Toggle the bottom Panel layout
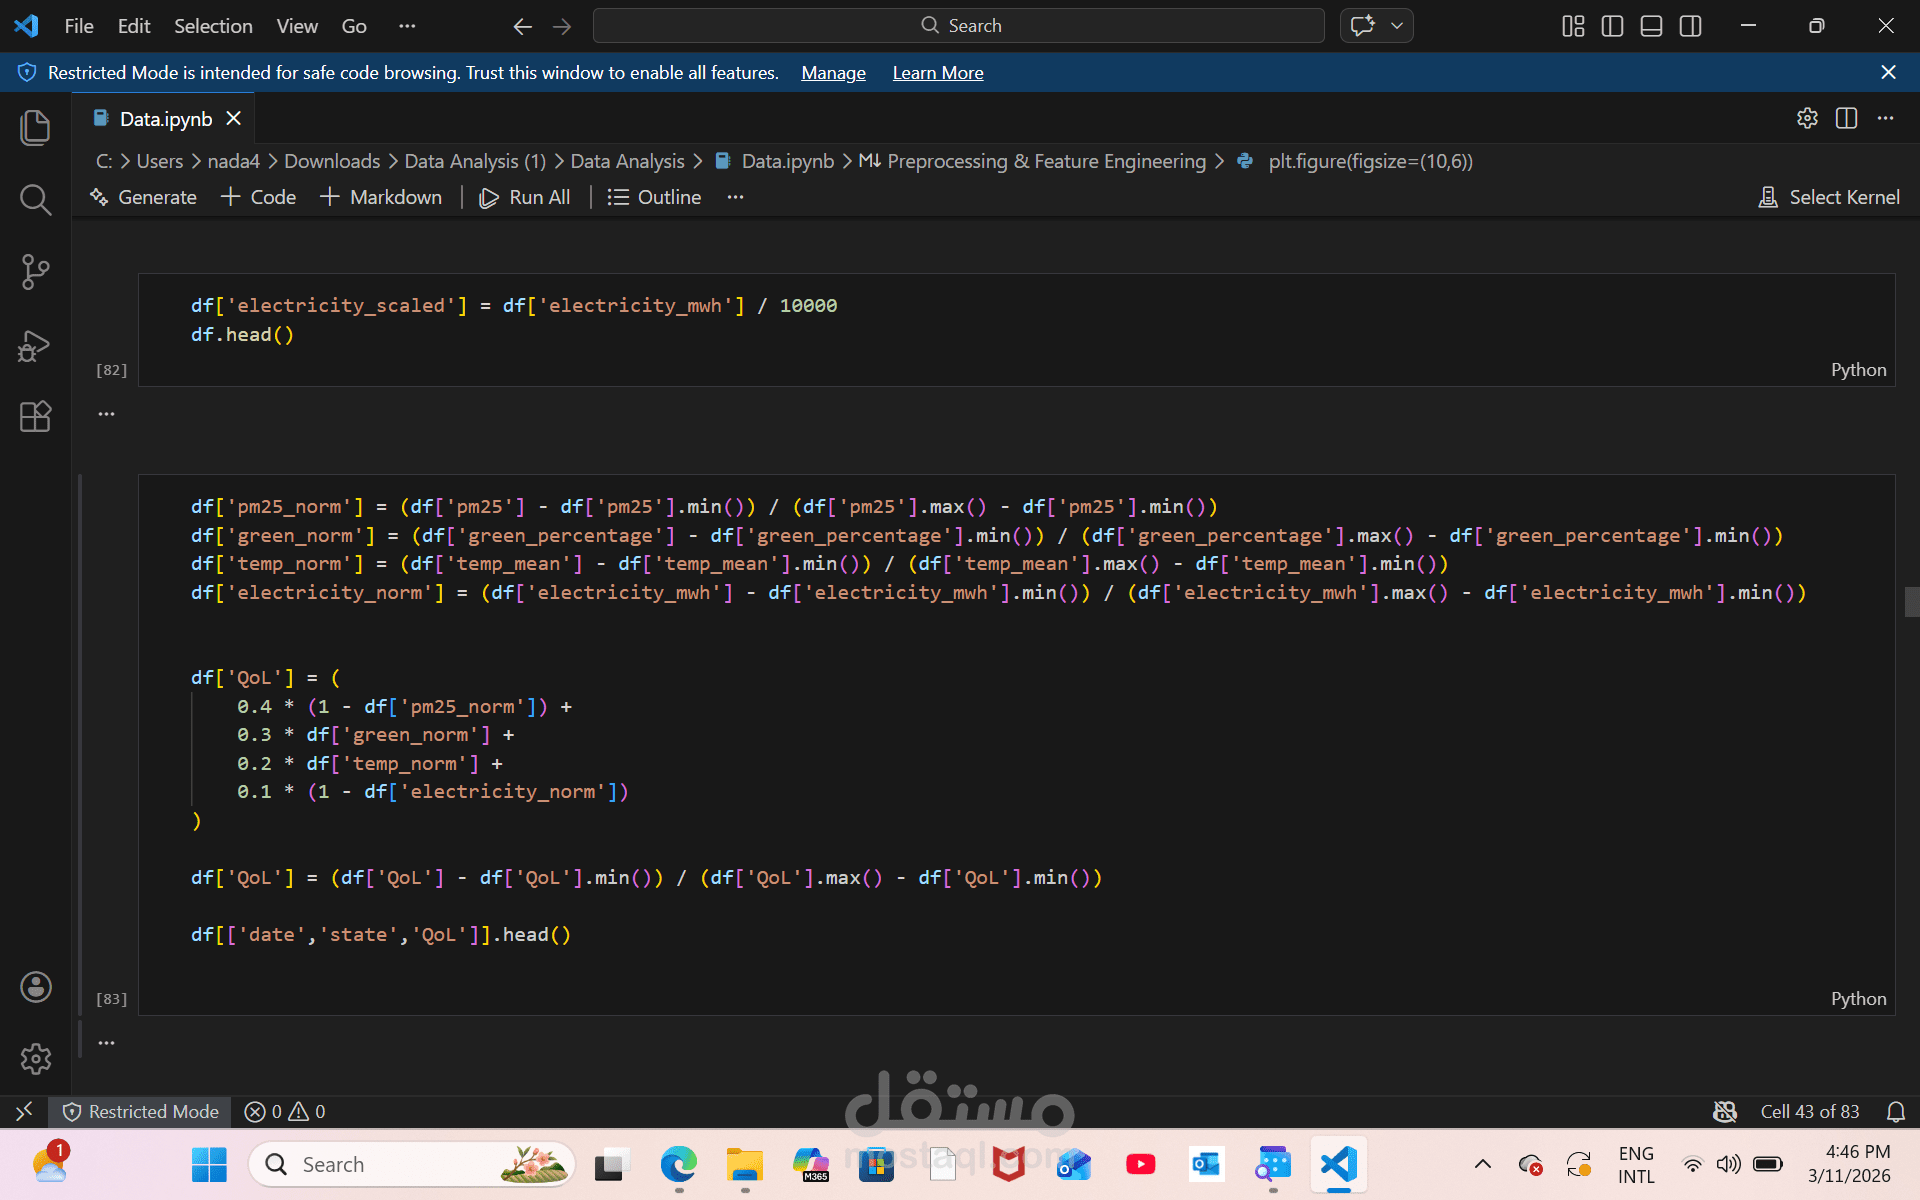 [1651, 26]
